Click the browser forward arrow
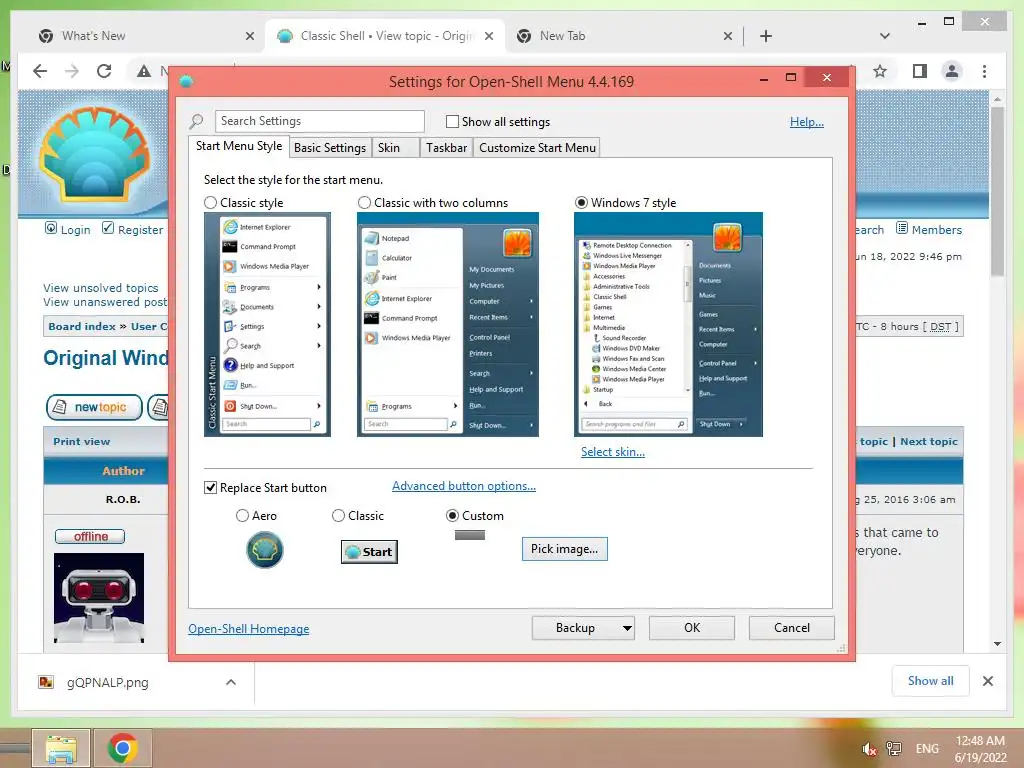 [x=72, y=71]
